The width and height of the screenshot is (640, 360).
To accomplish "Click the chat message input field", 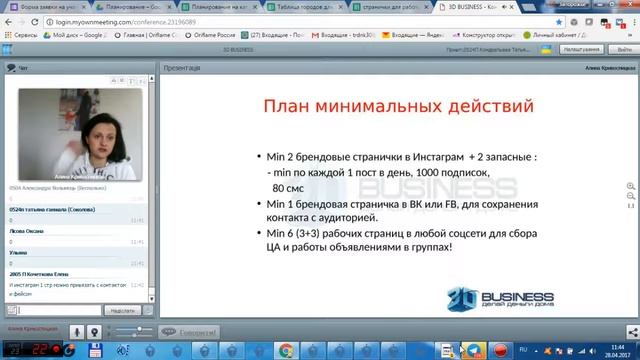I will [x=59, y=311].
